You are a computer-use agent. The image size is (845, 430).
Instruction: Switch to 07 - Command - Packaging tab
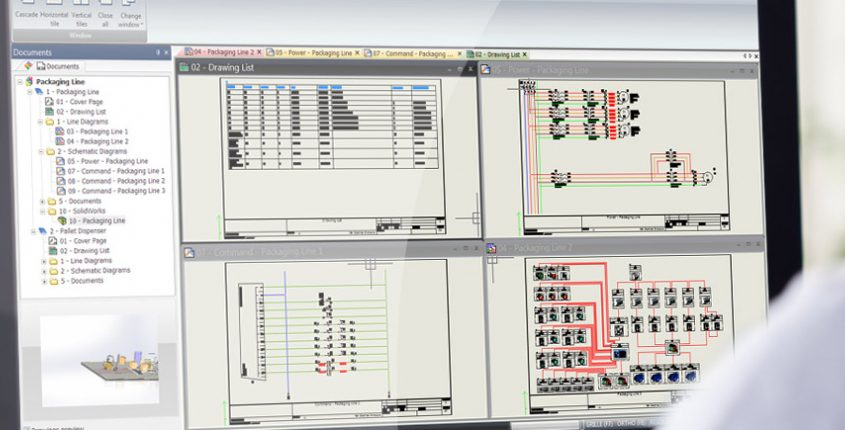tap(414, 53)
